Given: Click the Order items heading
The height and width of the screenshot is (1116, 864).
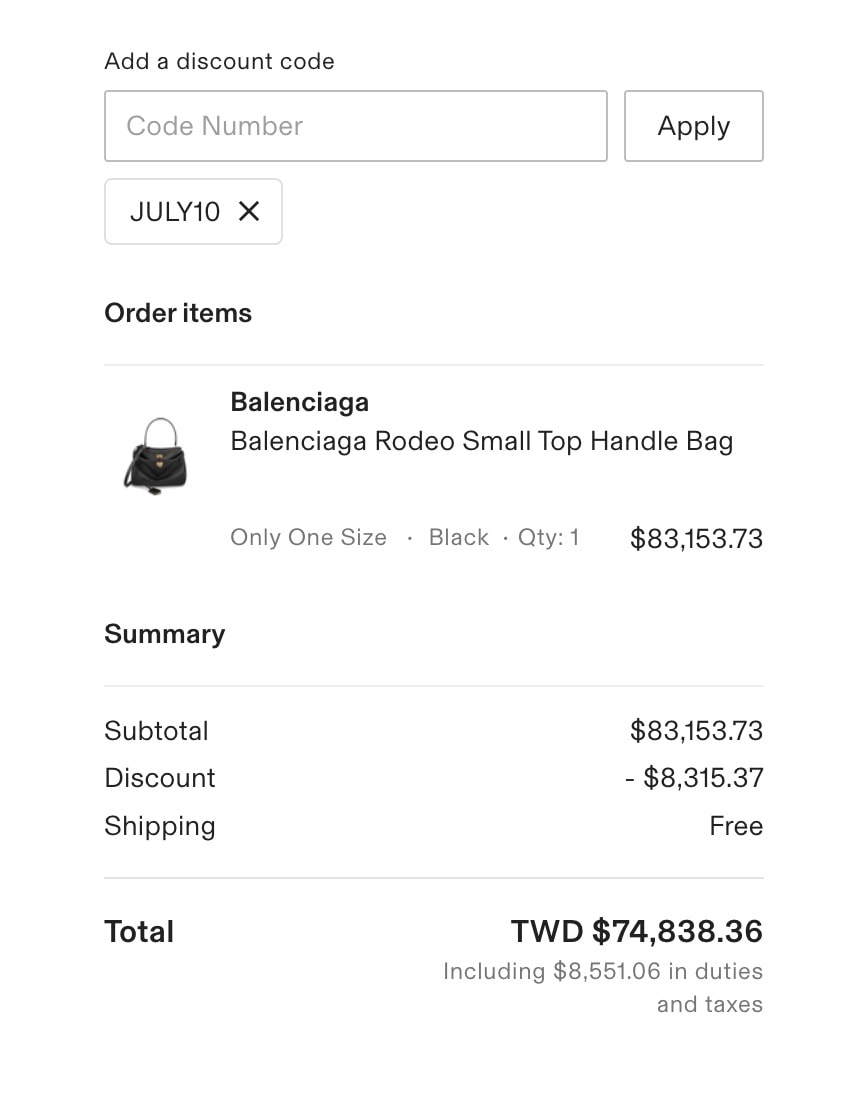Looking at the screenshot, I should click(x=178, y=313).
